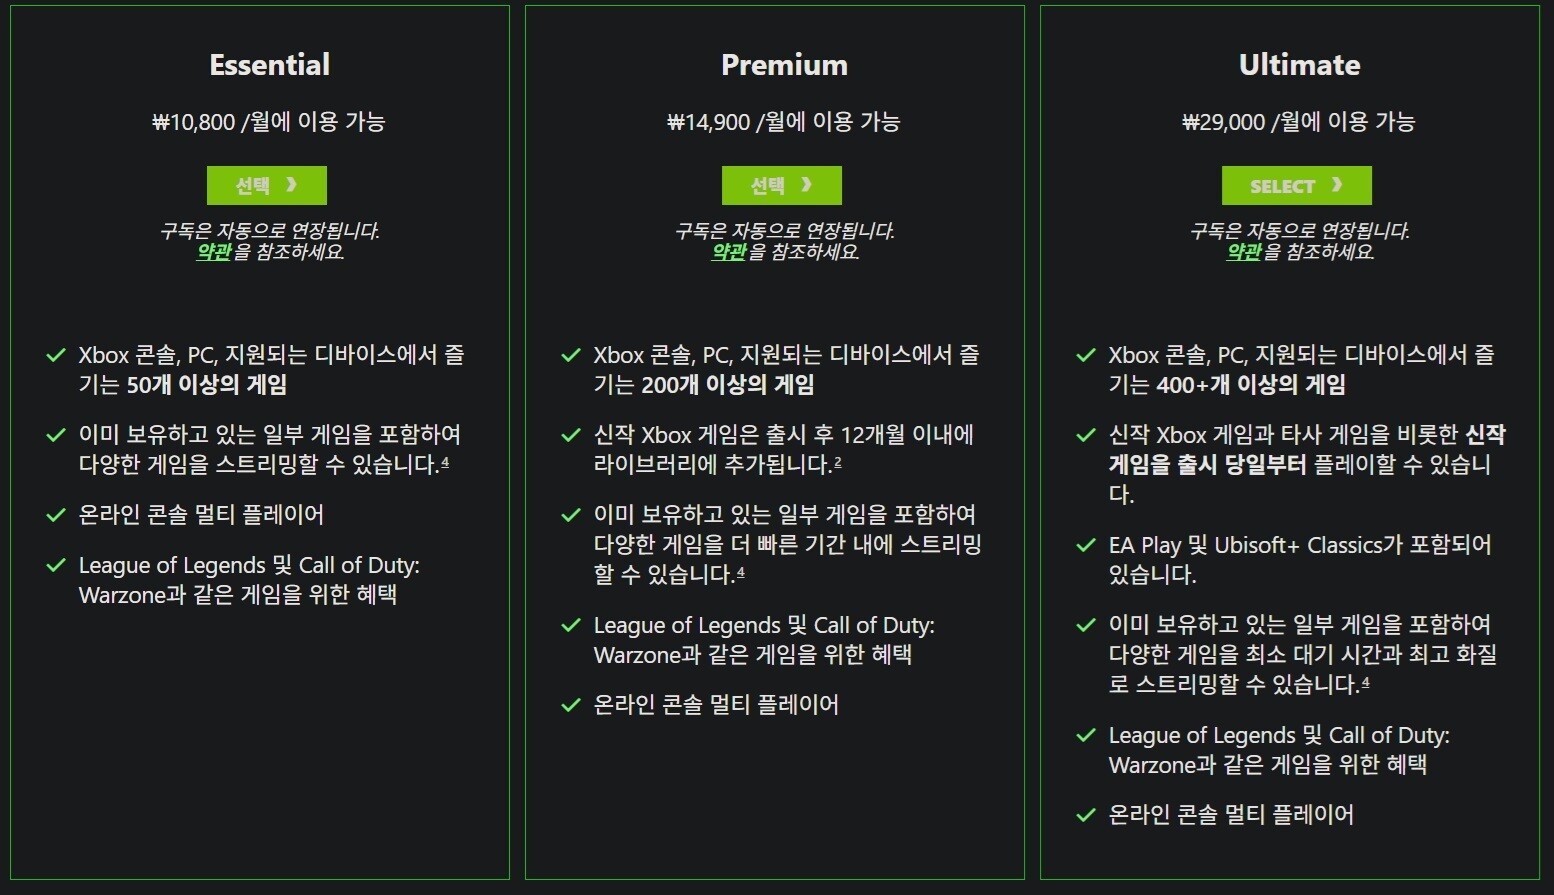Click the checkmark beside Essential 50개 이상의 게임

(56, 355)
